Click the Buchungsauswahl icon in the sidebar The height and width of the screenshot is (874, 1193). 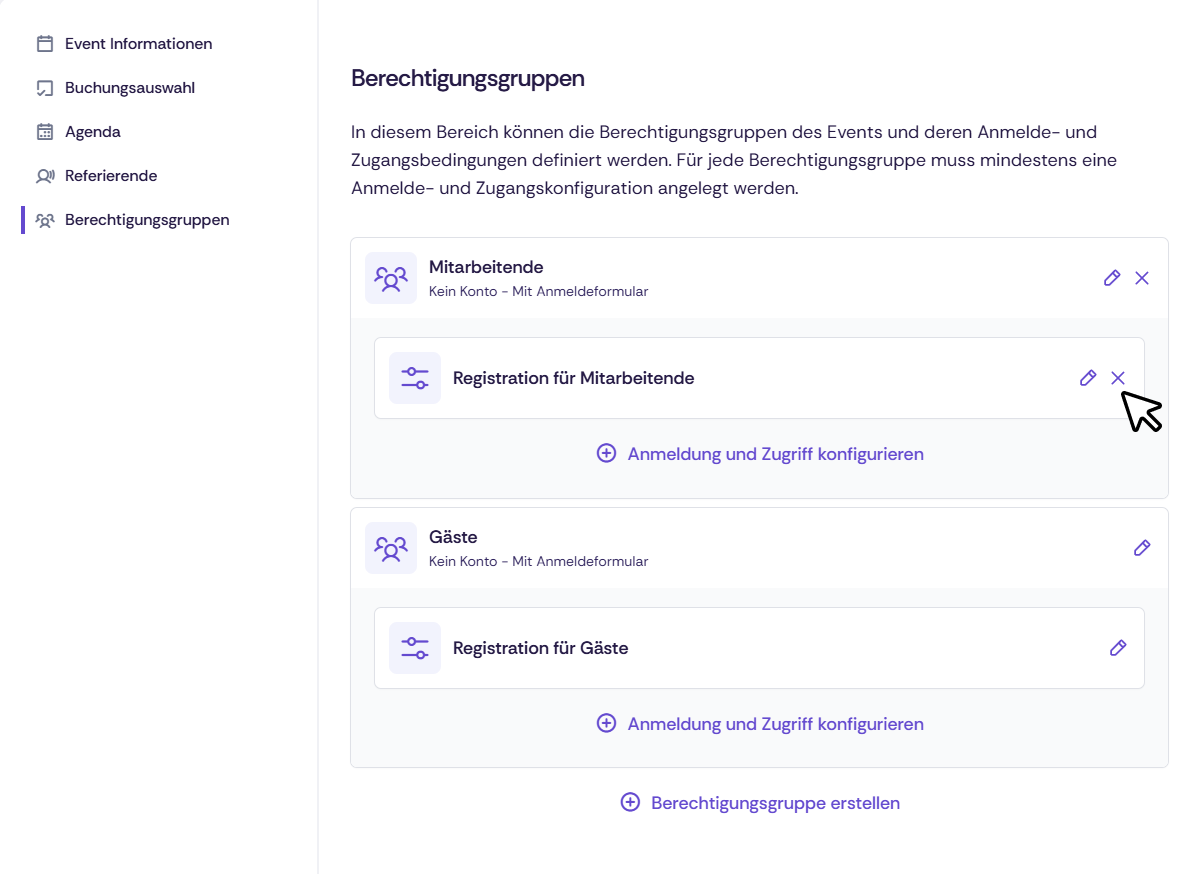(44, 87)
